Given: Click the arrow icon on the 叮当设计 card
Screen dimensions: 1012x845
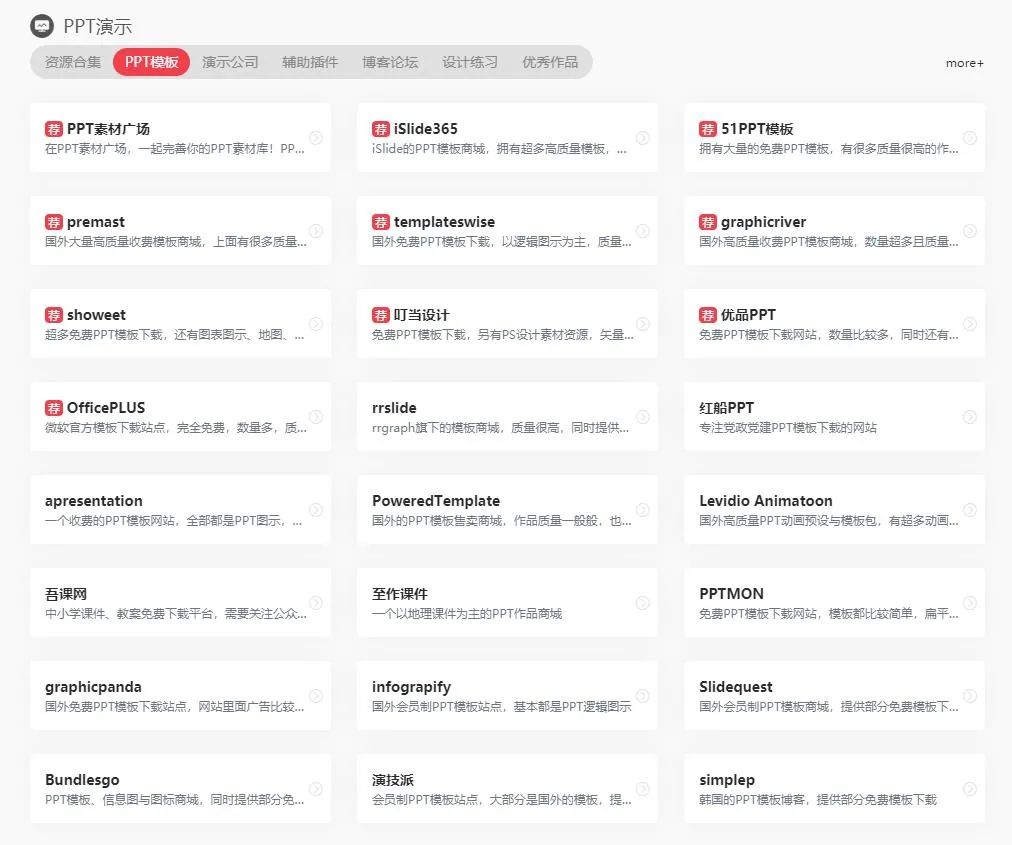Looking at the screenshot, I should [x=643, y=323].
